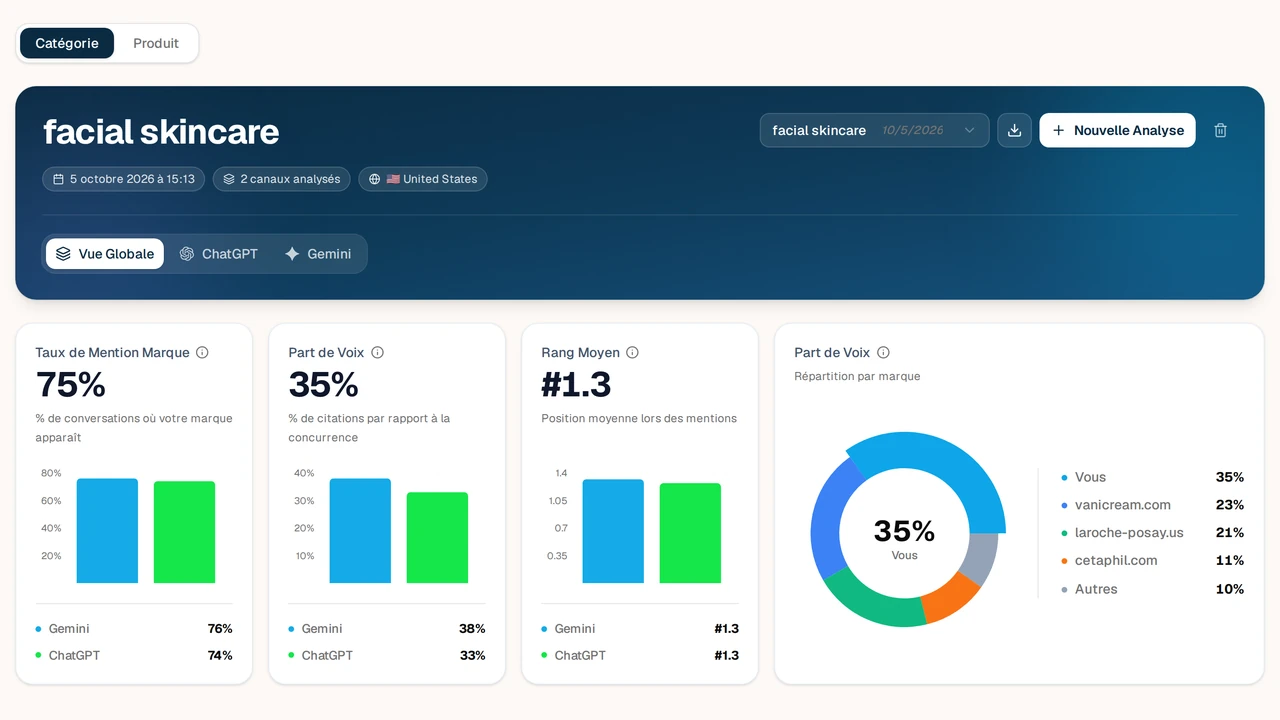
Task: Open the Vue Globale view tab
Action: point(105,254)
